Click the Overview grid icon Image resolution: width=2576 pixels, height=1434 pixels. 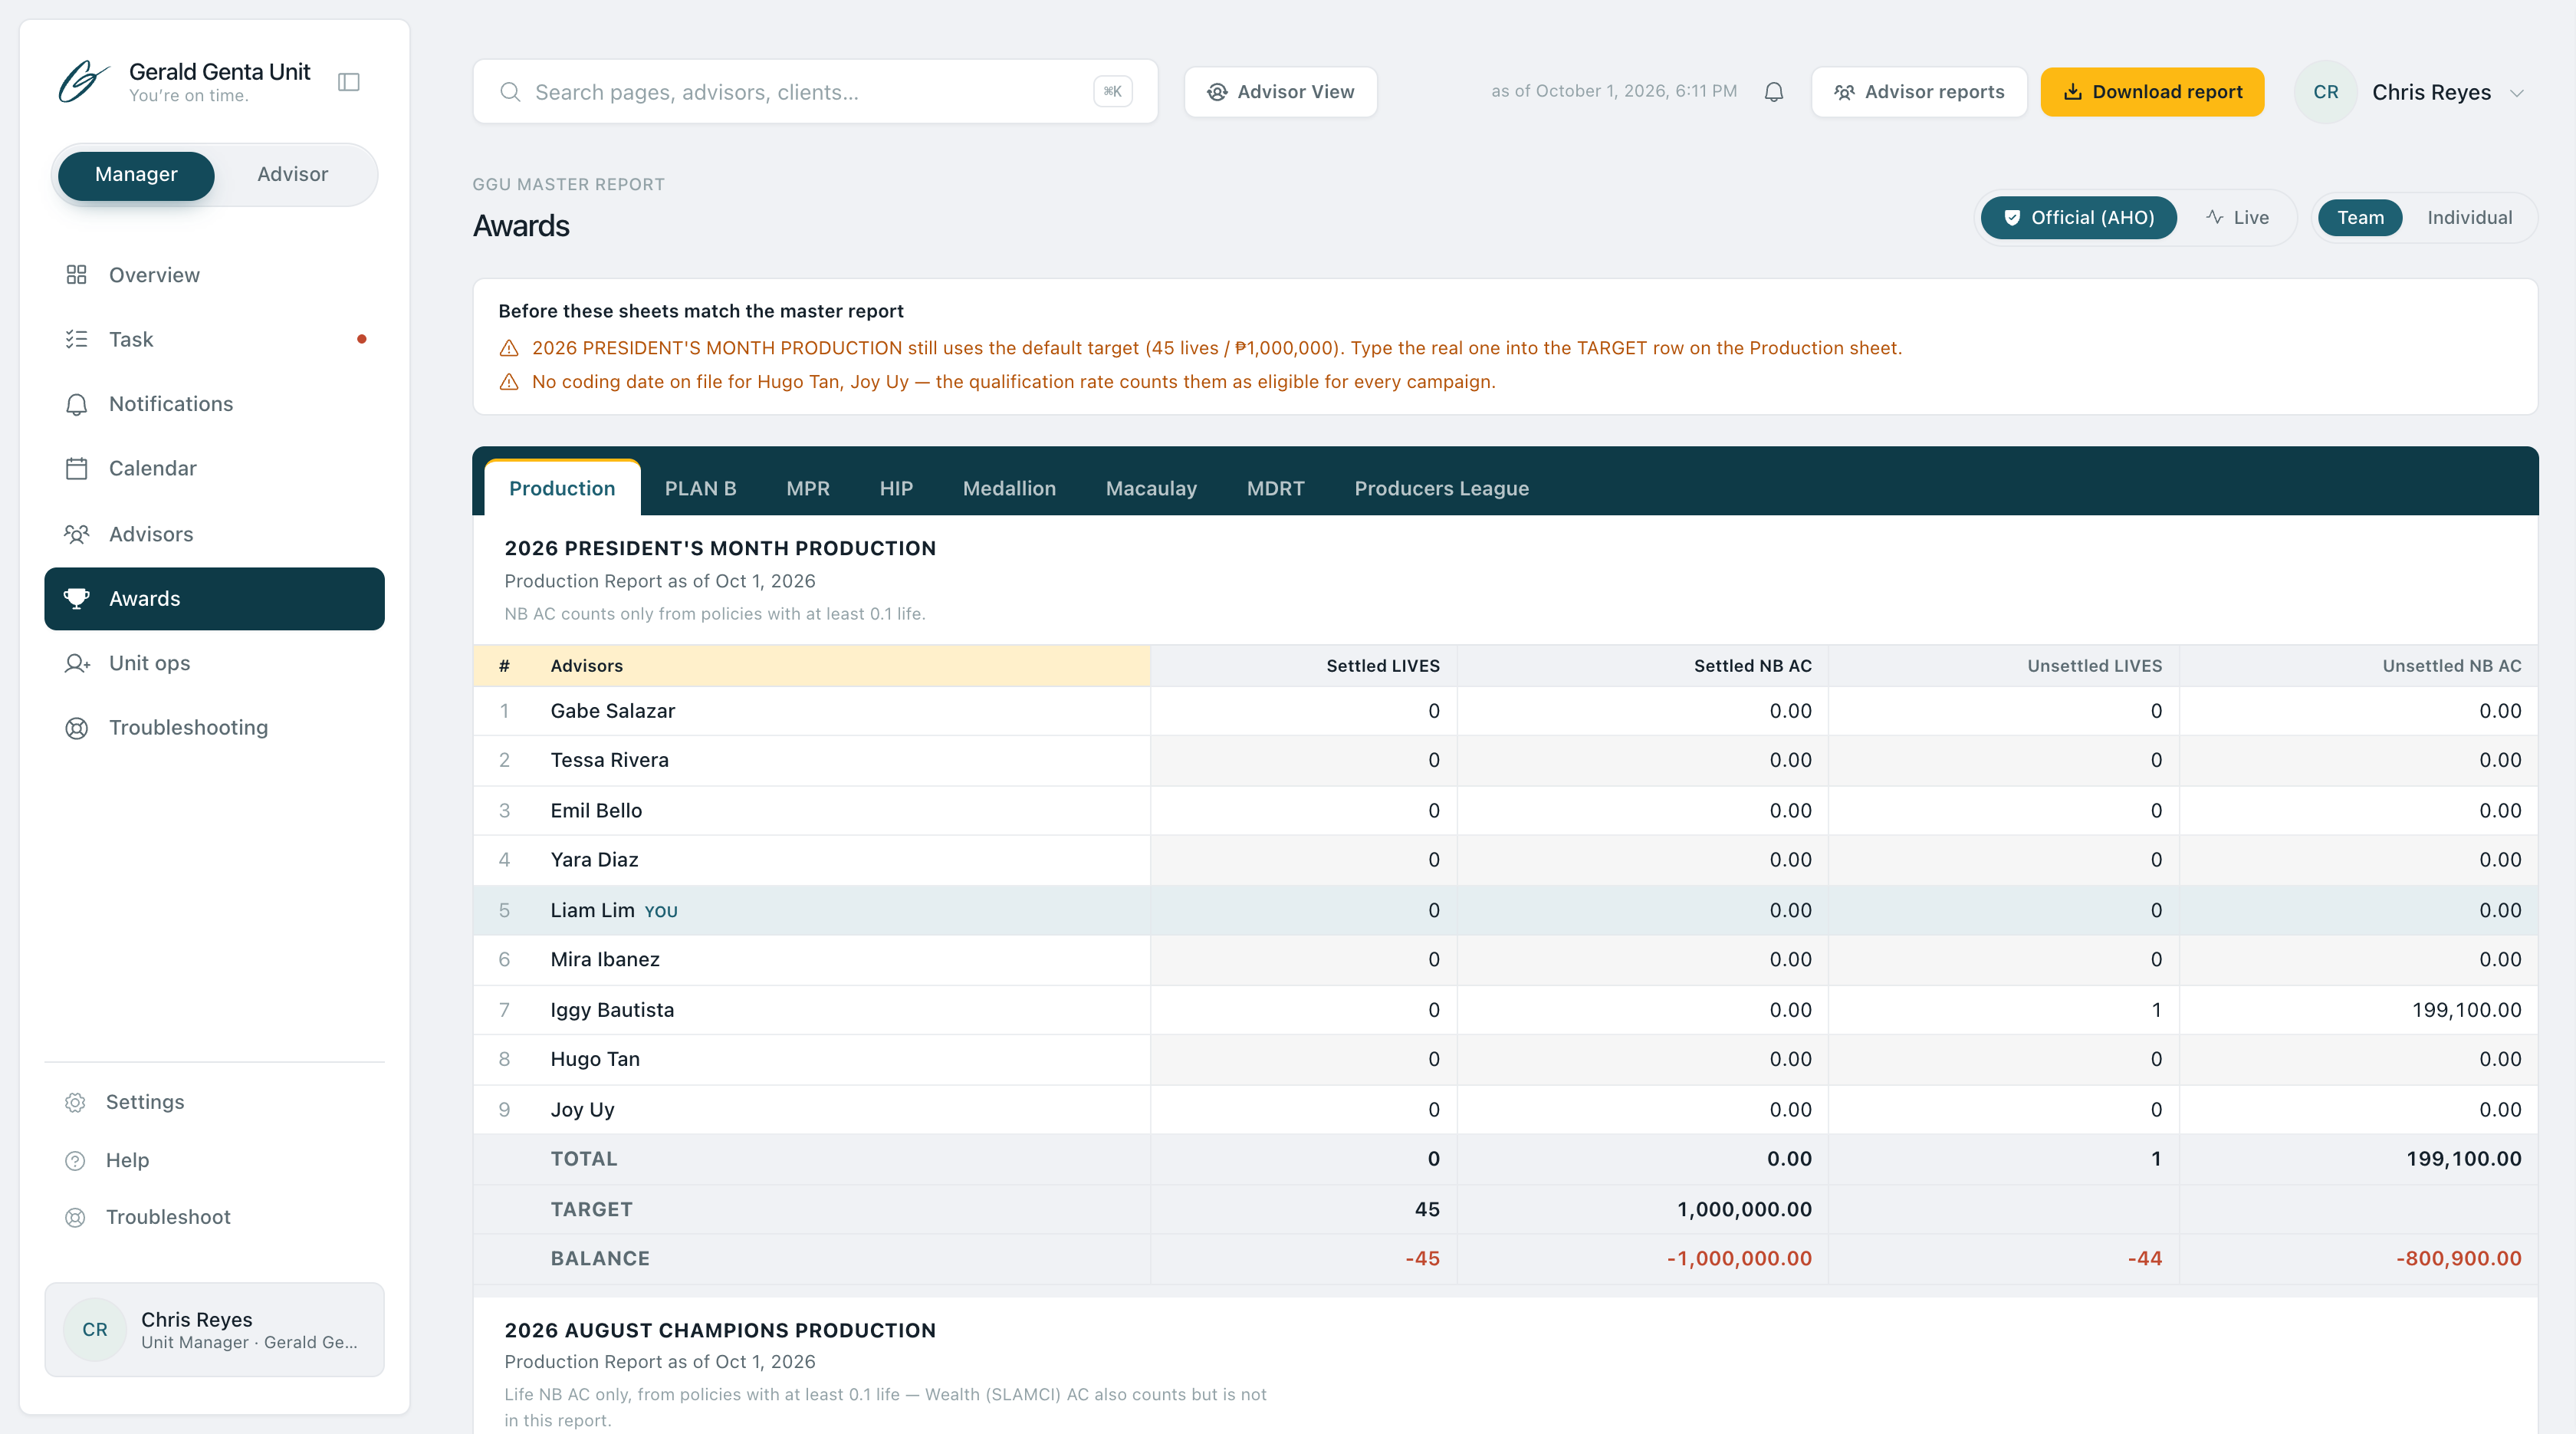point(77,275)
